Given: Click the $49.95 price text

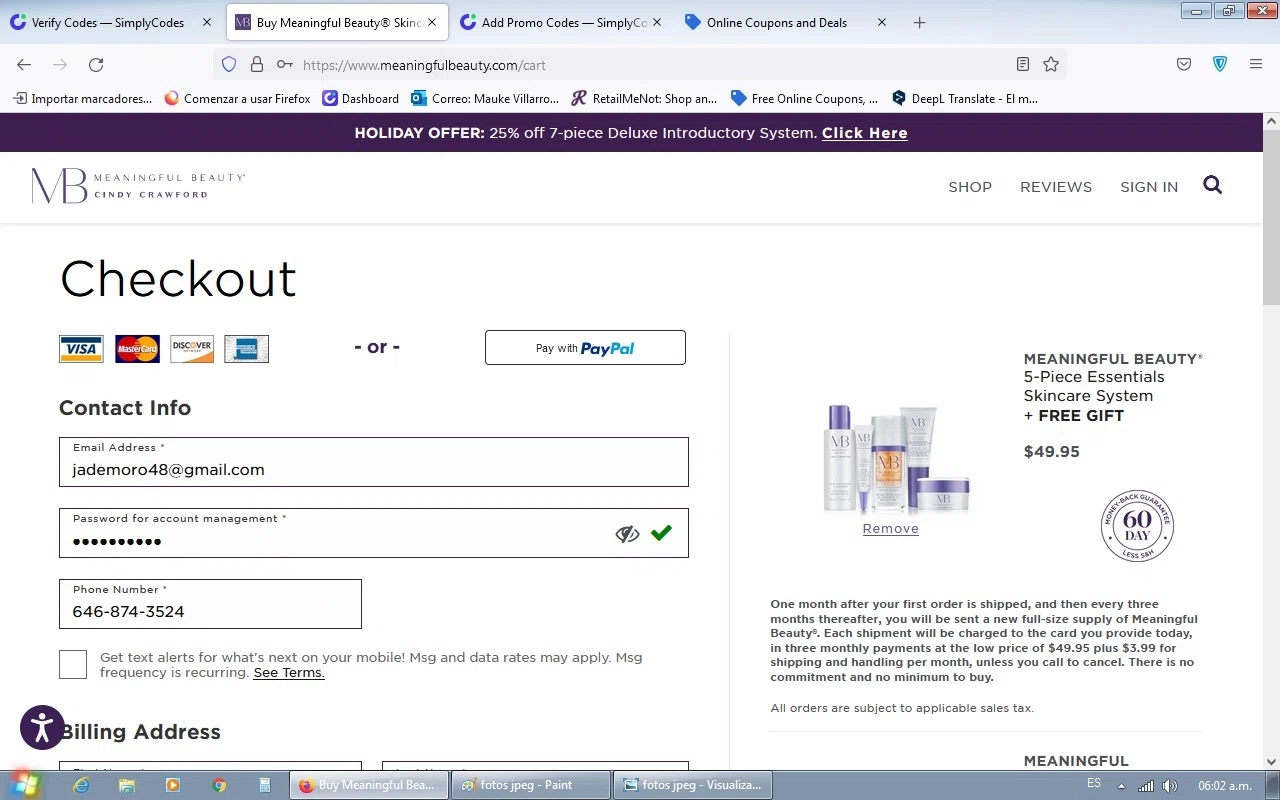Looking at the screenshot, I should [1052, 452].
